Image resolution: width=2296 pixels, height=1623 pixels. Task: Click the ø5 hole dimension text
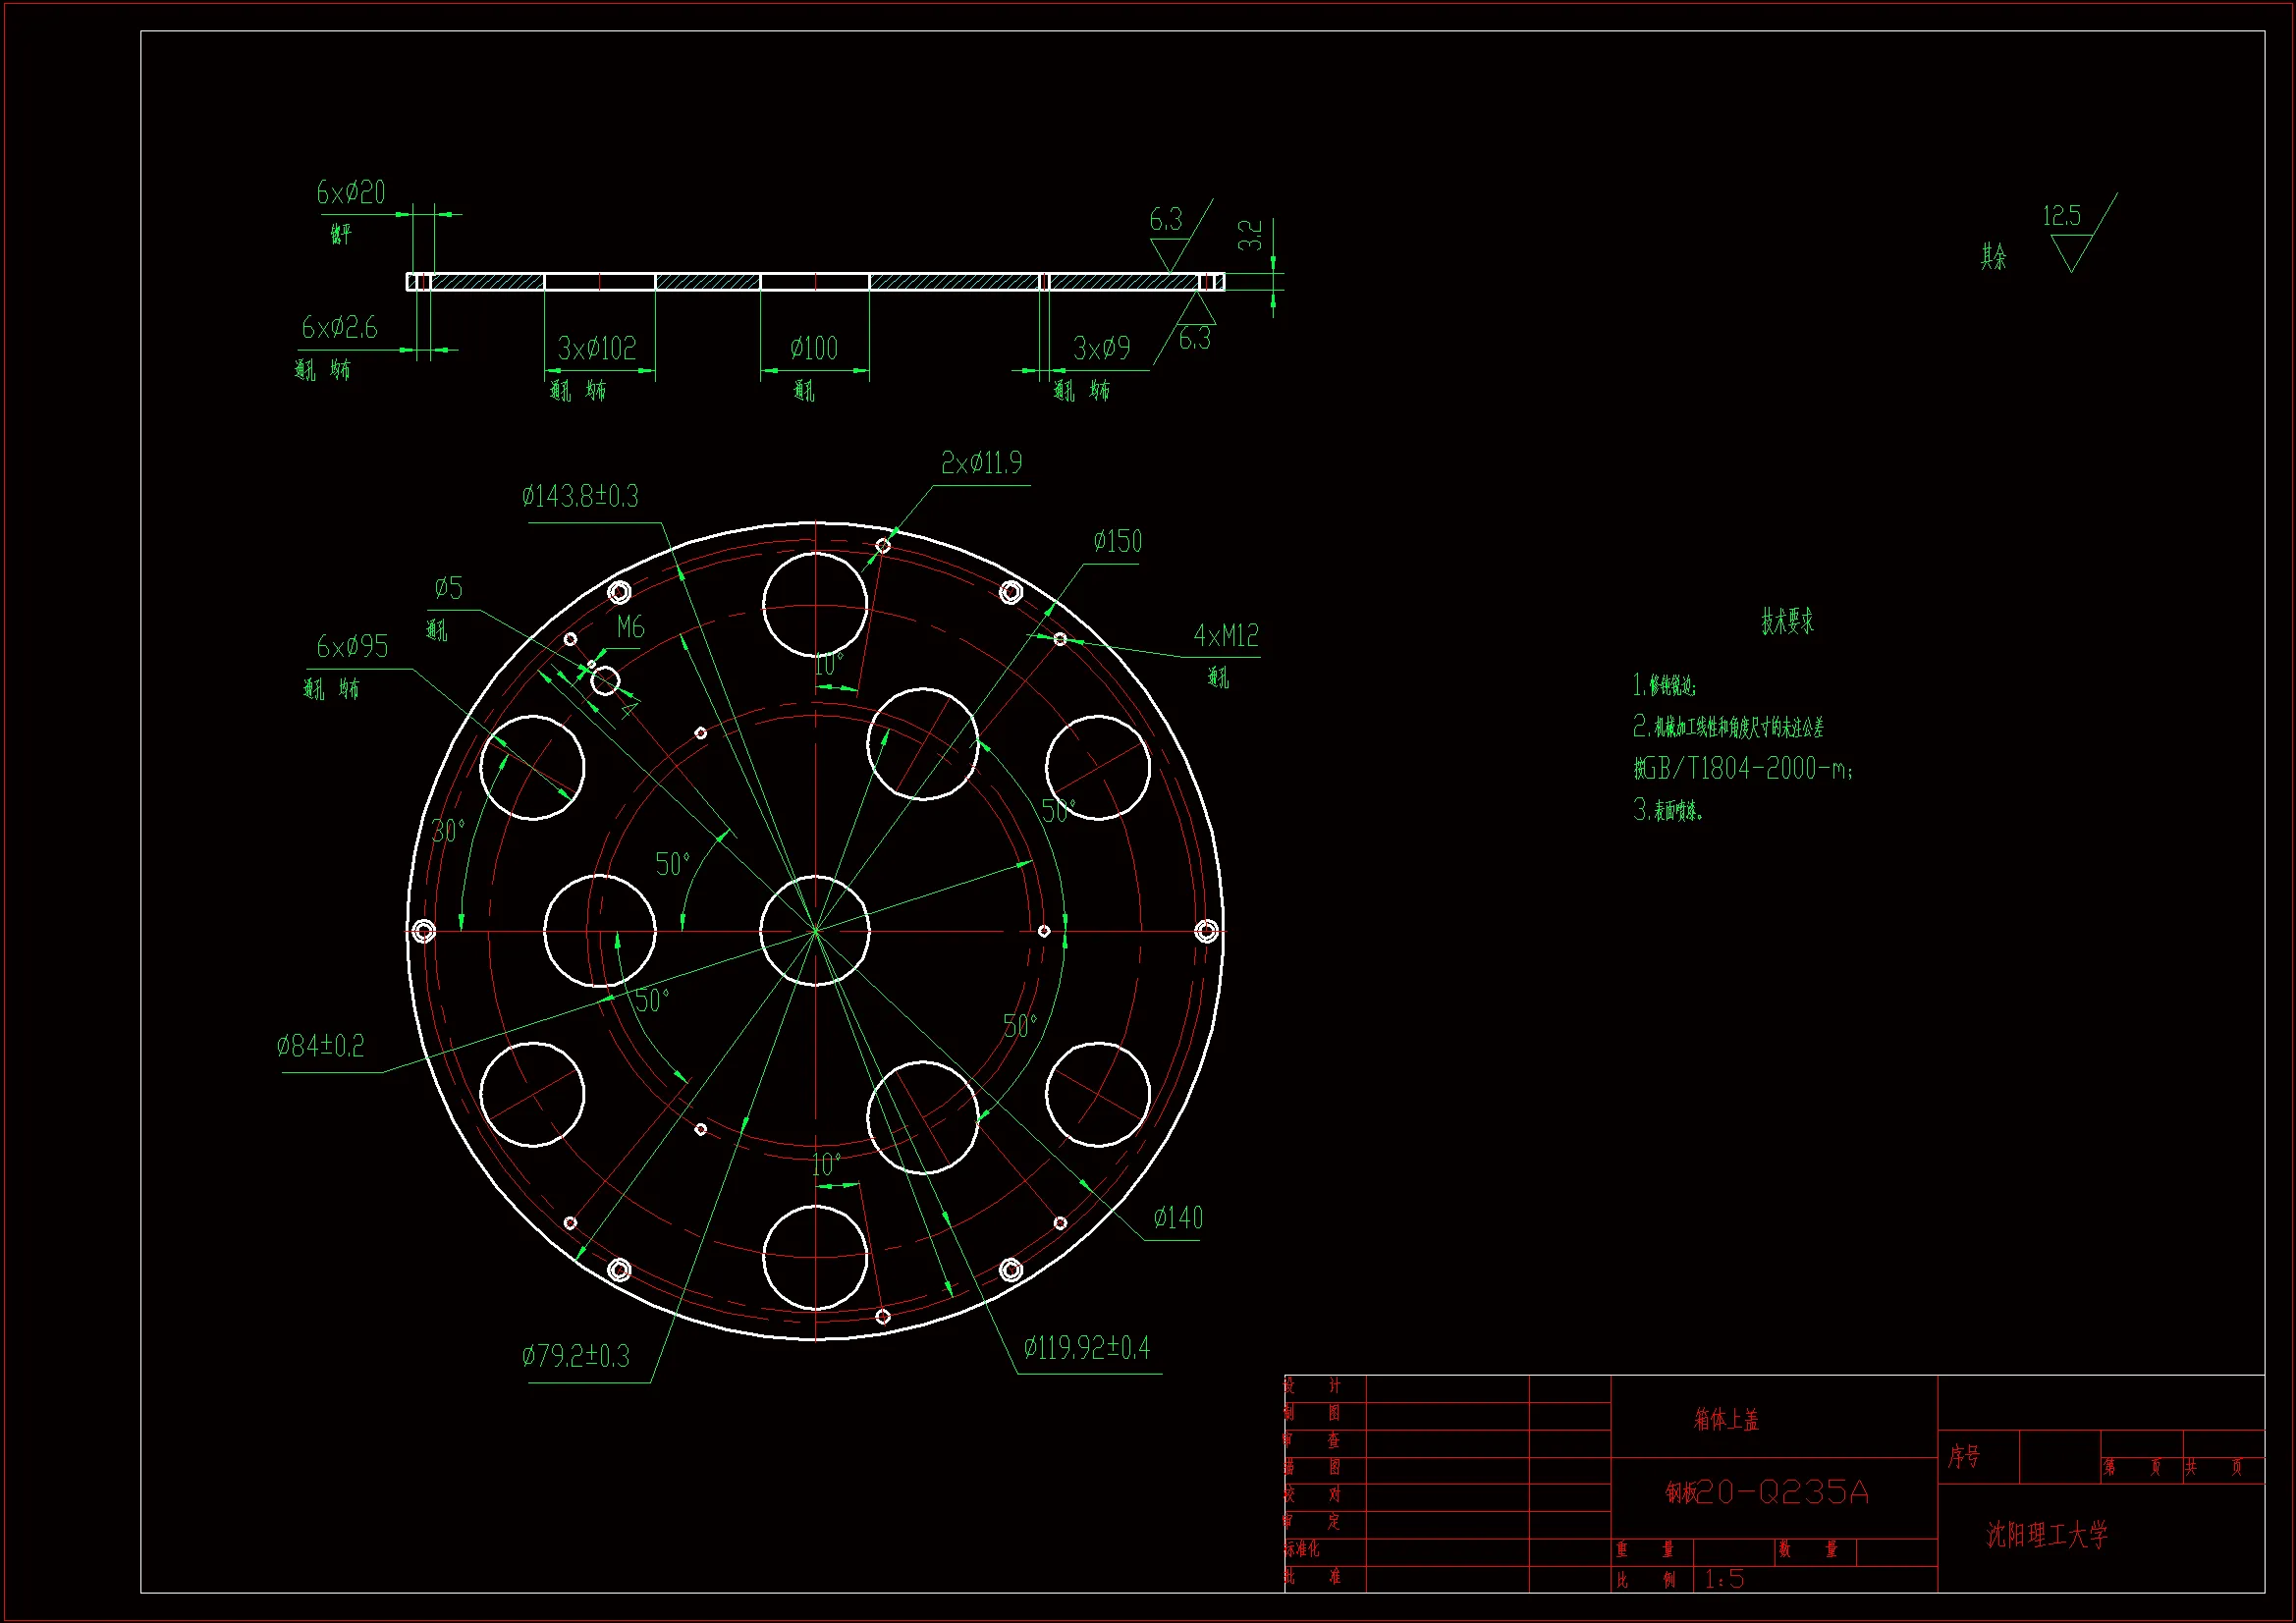(449, 588)
